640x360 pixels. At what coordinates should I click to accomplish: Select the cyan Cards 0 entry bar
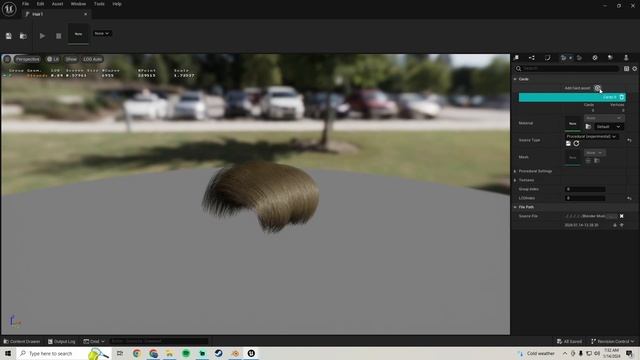pos(572,97)
